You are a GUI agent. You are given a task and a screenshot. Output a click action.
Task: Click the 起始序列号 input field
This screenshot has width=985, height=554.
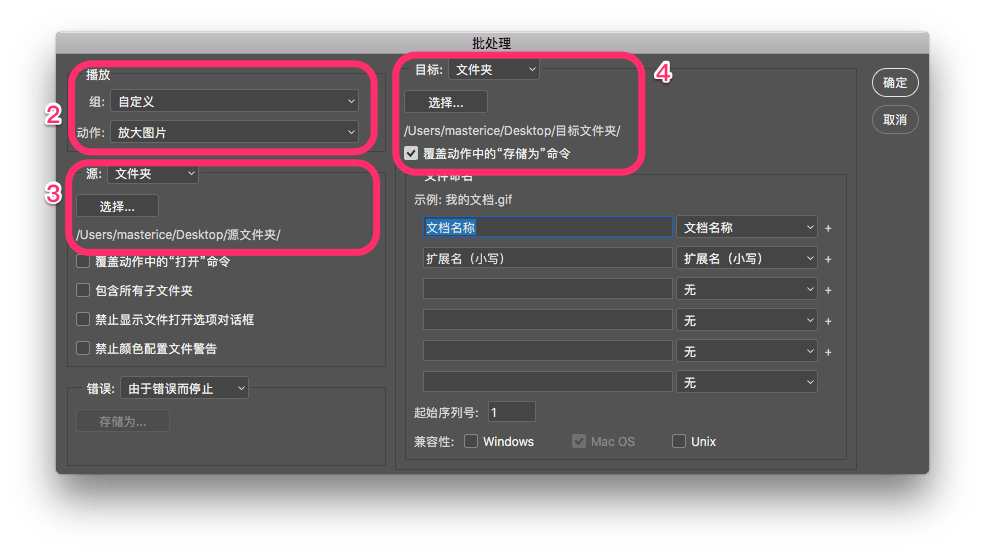click(x=511, y=412)
